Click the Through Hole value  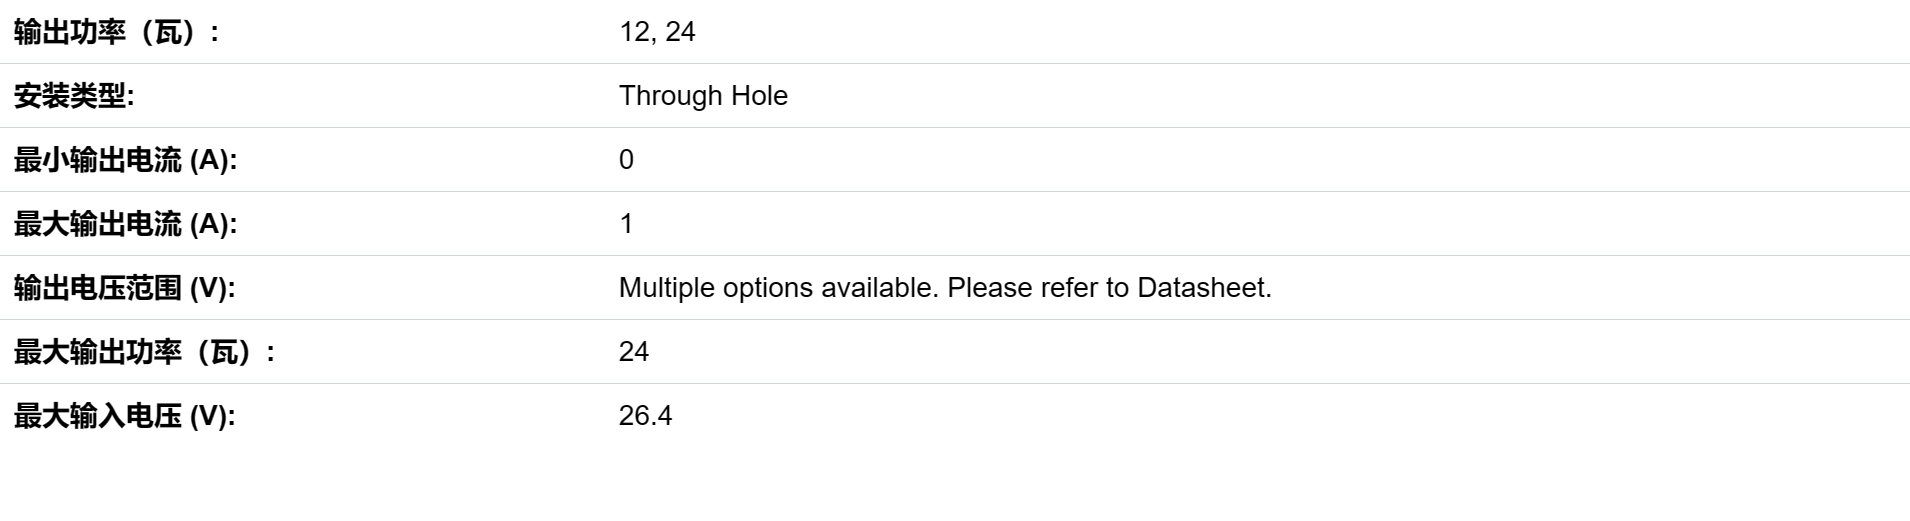pos(703,96)
